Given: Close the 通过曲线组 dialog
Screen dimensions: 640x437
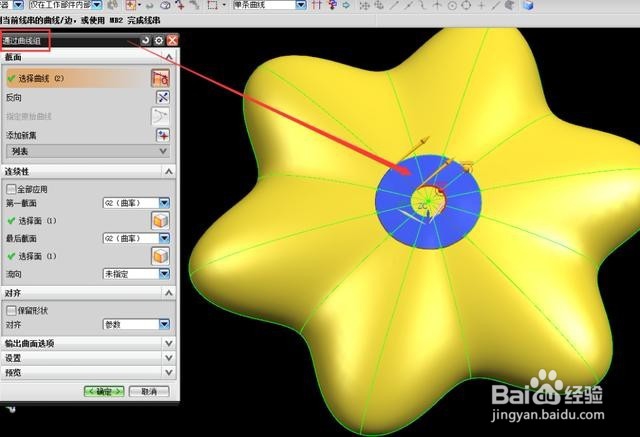Looking at the screenshot, I should point(173,40).
